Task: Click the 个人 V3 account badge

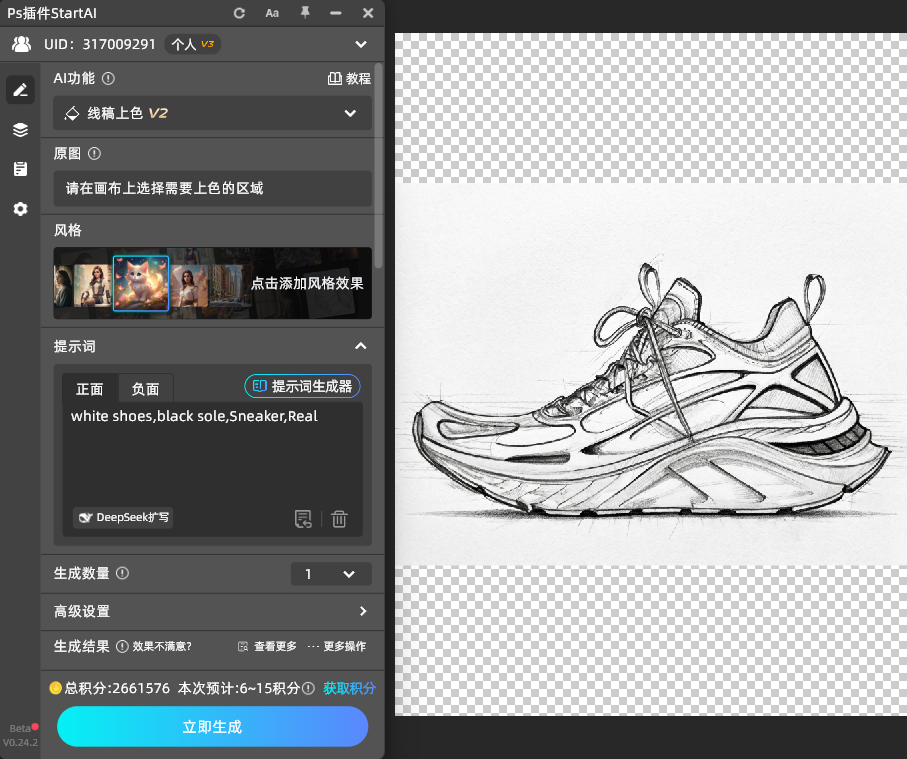Action: (193, 44)
